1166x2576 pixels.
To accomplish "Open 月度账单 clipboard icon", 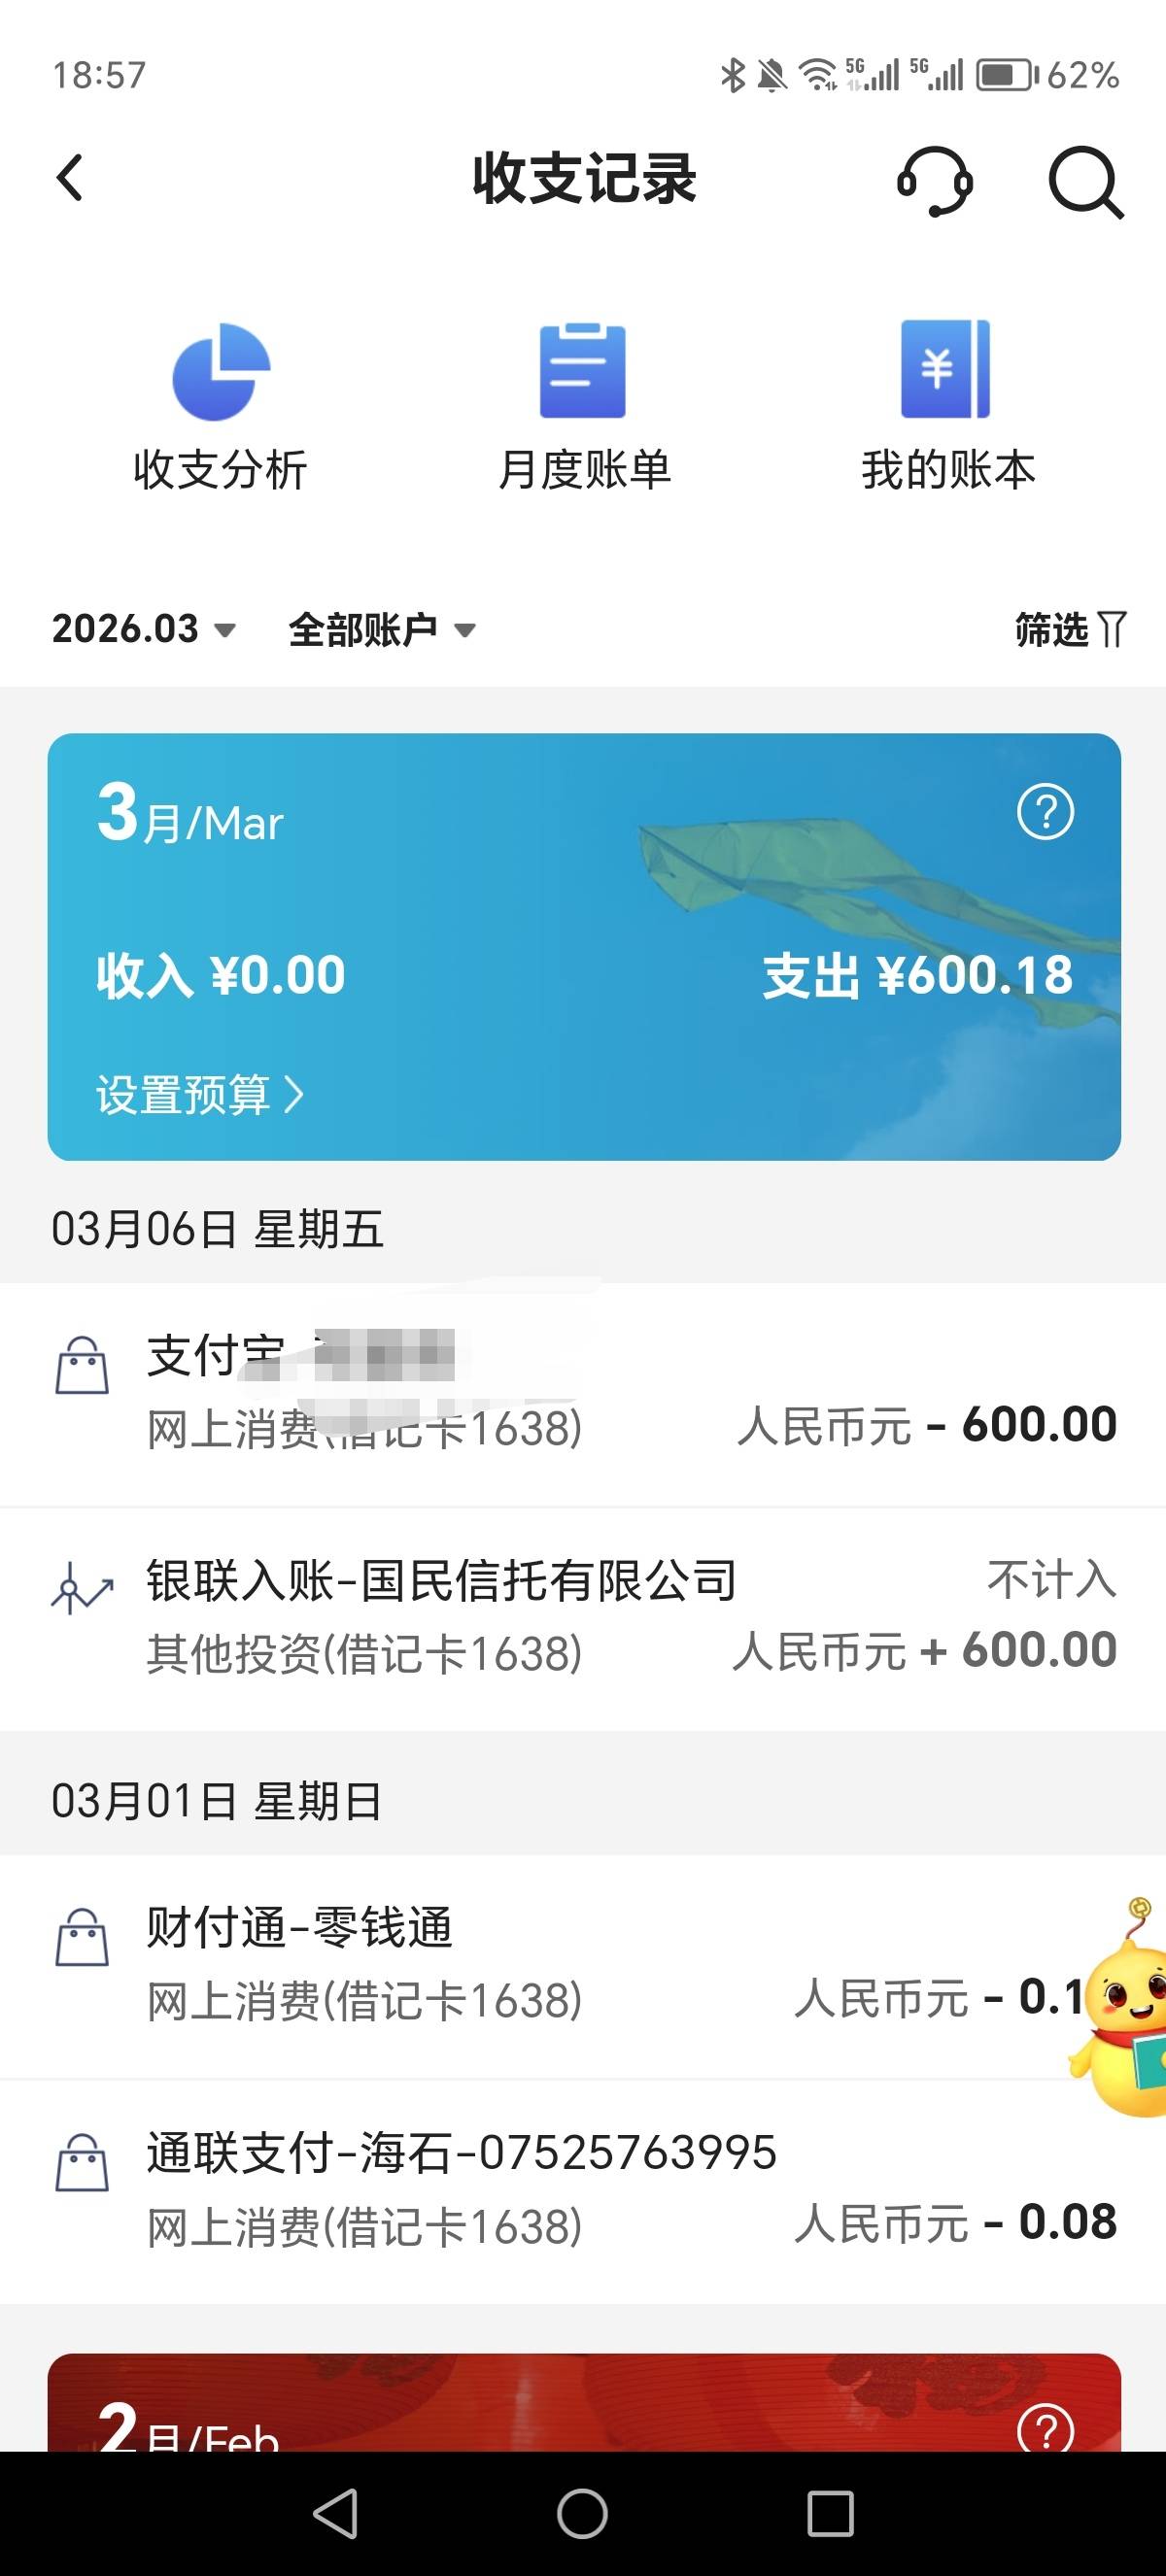I will click(583, 371).
